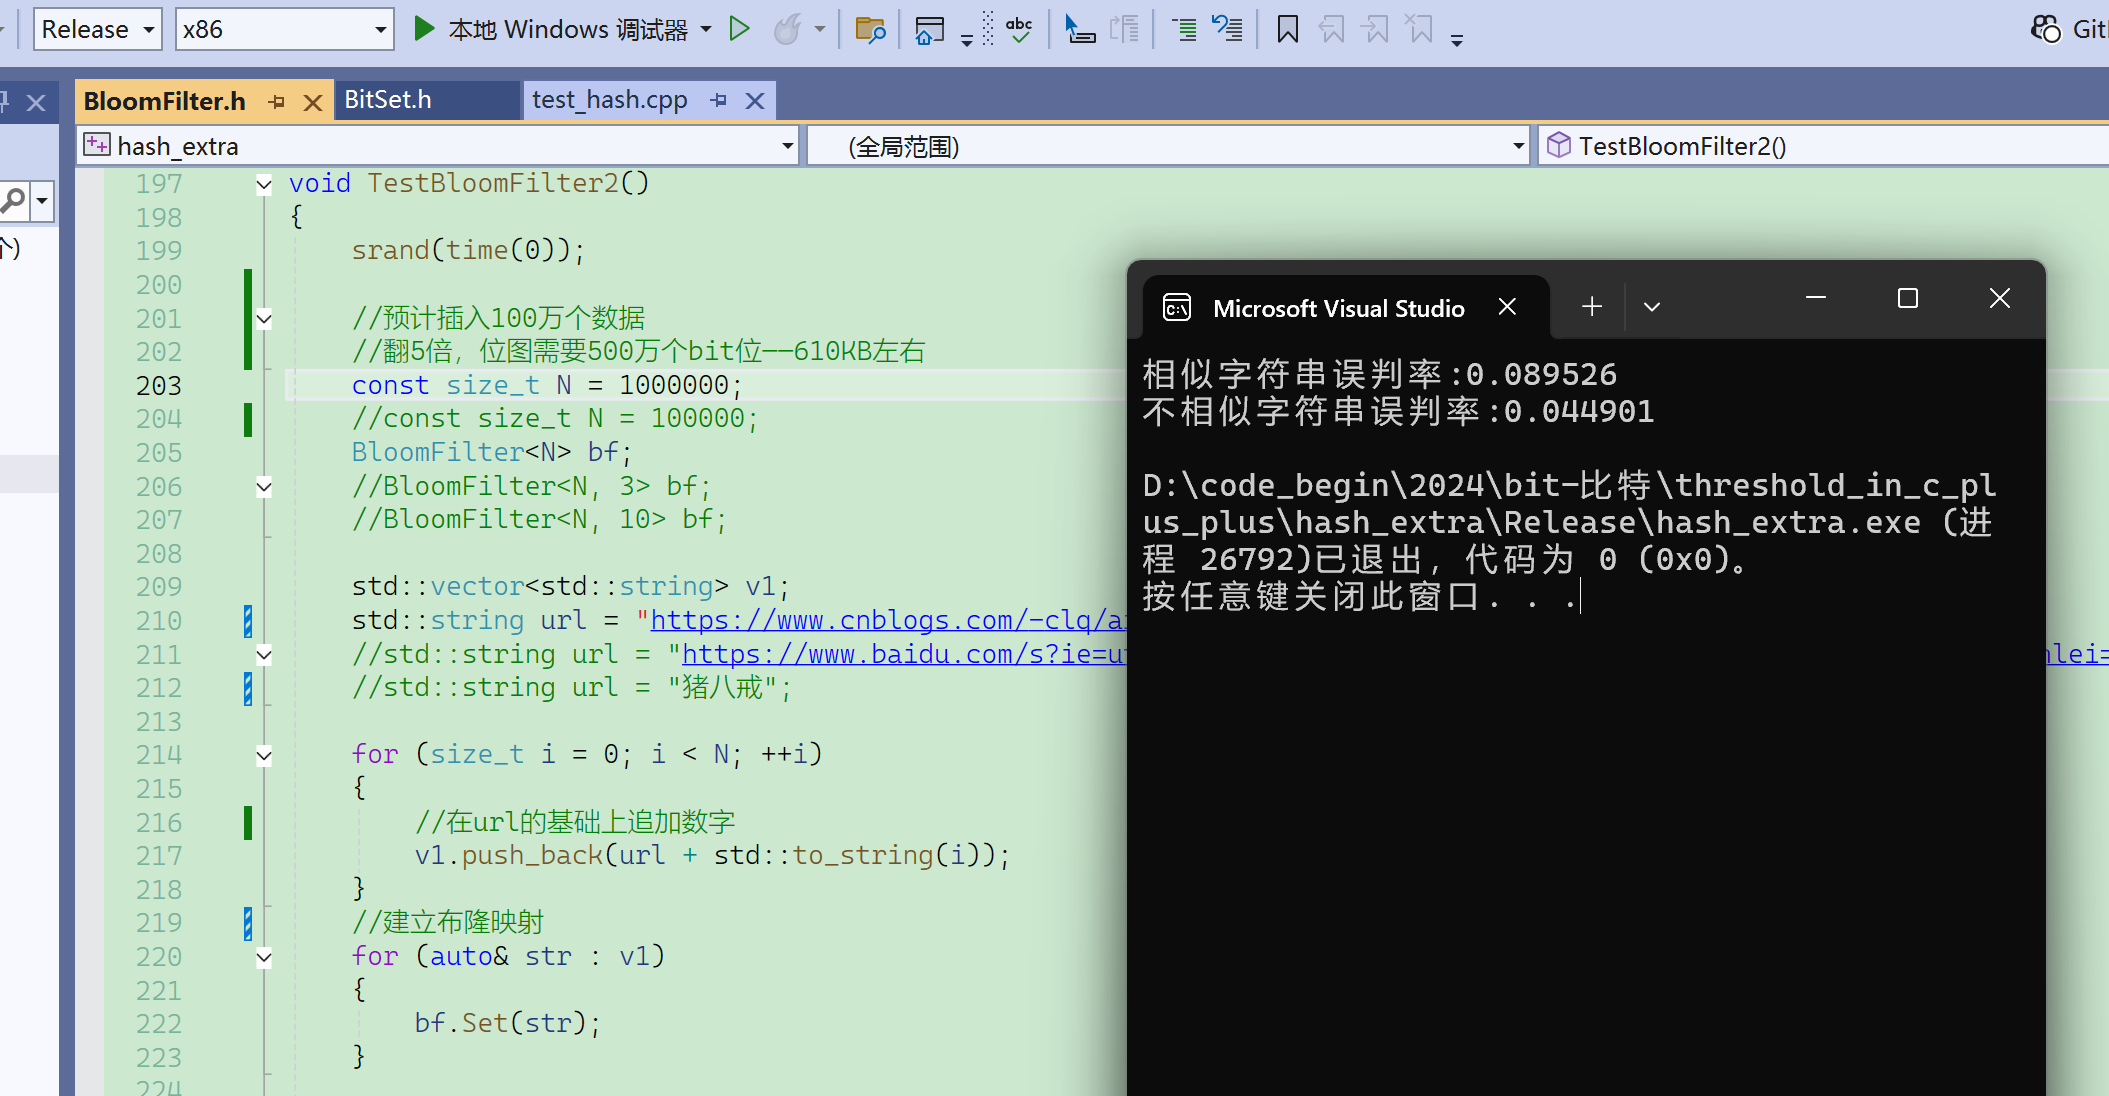Expand the hash_extra project scope dropdown
The image size is (2109, 1096).
click(787, 146)
